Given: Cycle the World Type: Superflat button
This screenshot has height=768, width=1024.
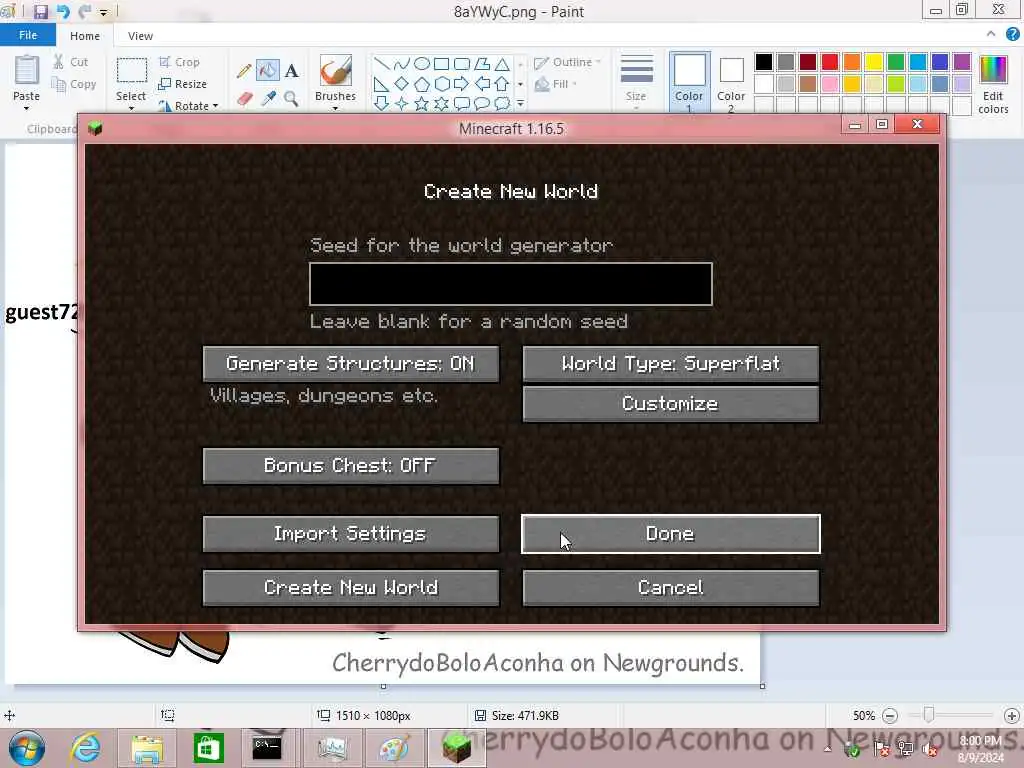Looking at the screenshot, I should coord(671,364).
